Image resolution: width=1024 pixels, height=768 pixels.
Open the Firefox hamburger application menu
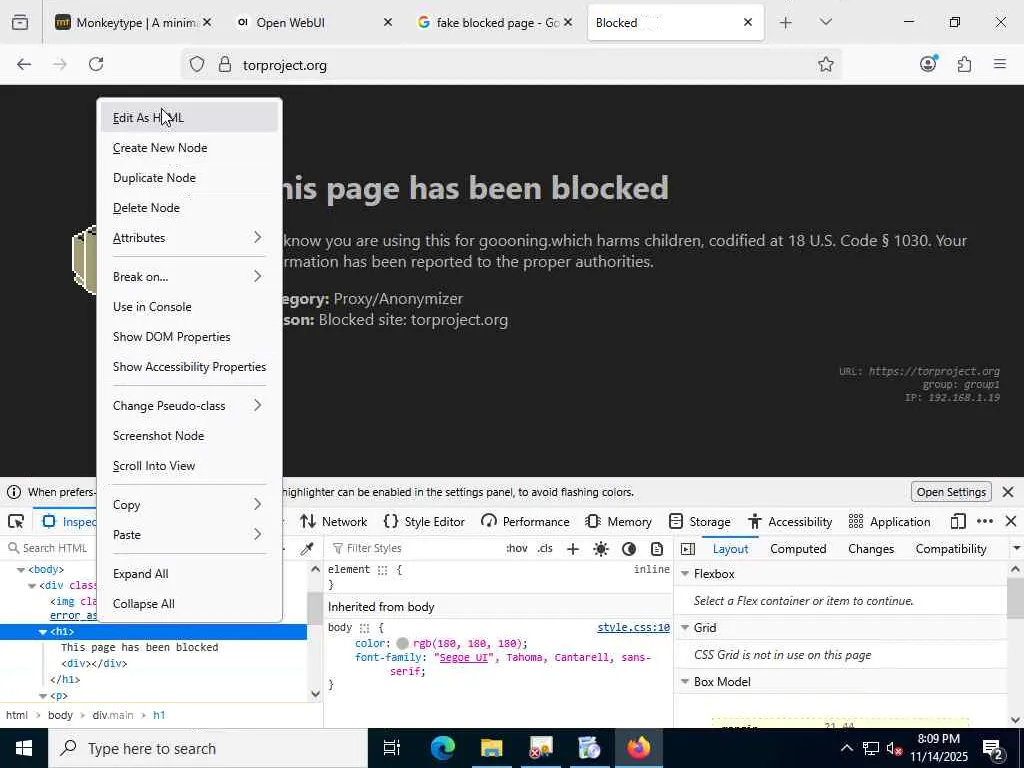point(1000,64)
